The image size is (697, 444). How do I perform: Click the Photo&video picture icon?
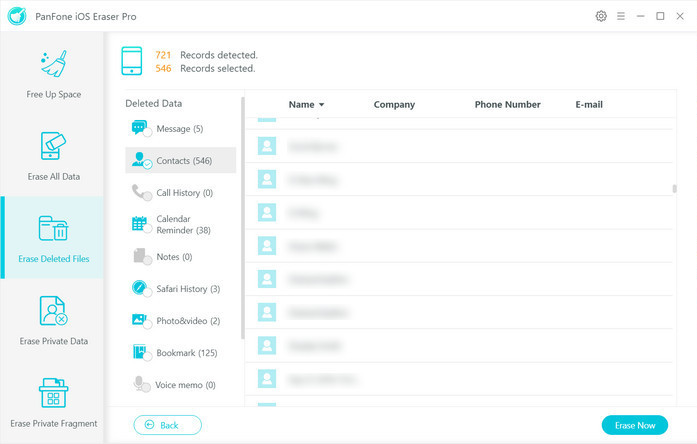coord(139,319)
